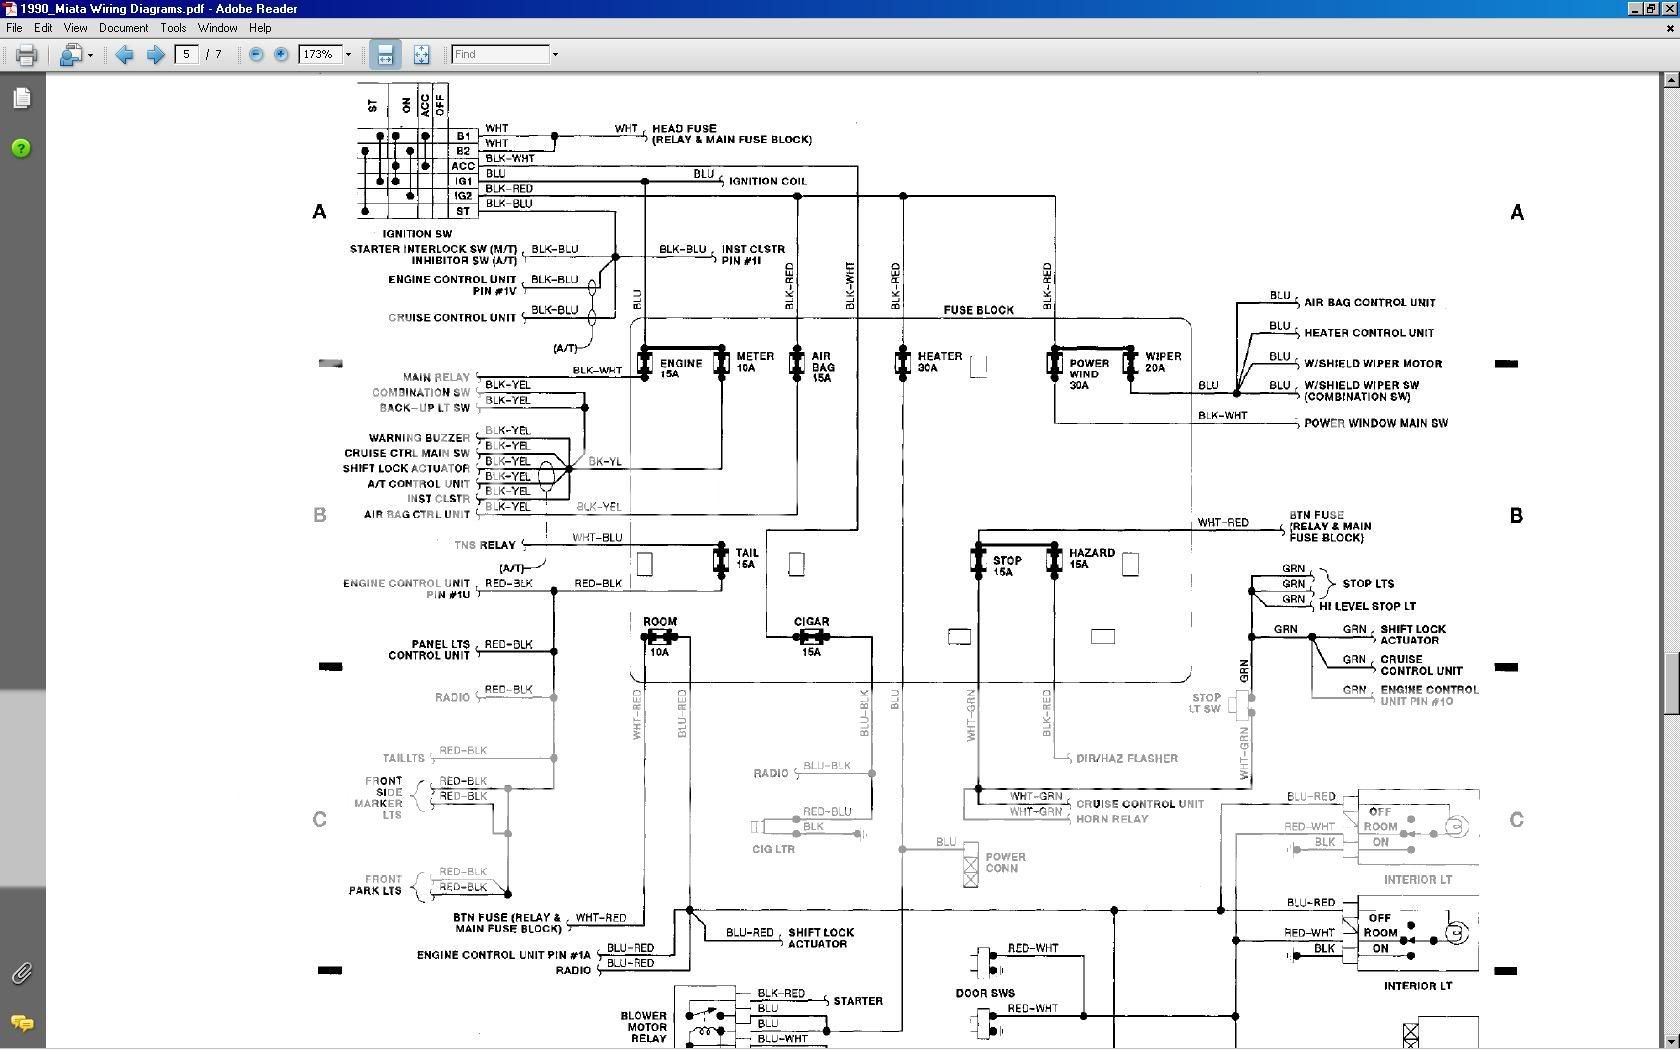Open the zoom level dropdown arrow

click(348, 54)
